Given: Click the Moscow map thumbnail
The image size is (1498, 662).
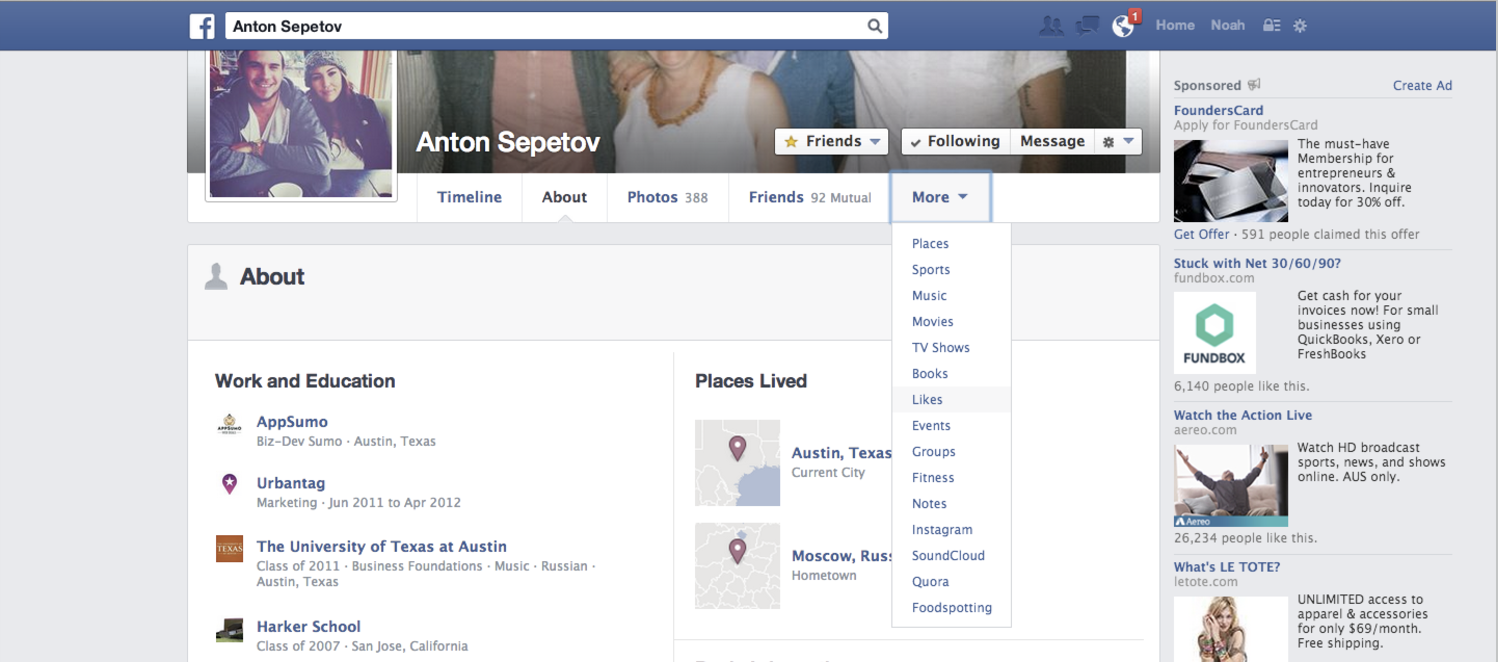Looking at the screenshot, I should pyautogui.click(x=737, y=566).
